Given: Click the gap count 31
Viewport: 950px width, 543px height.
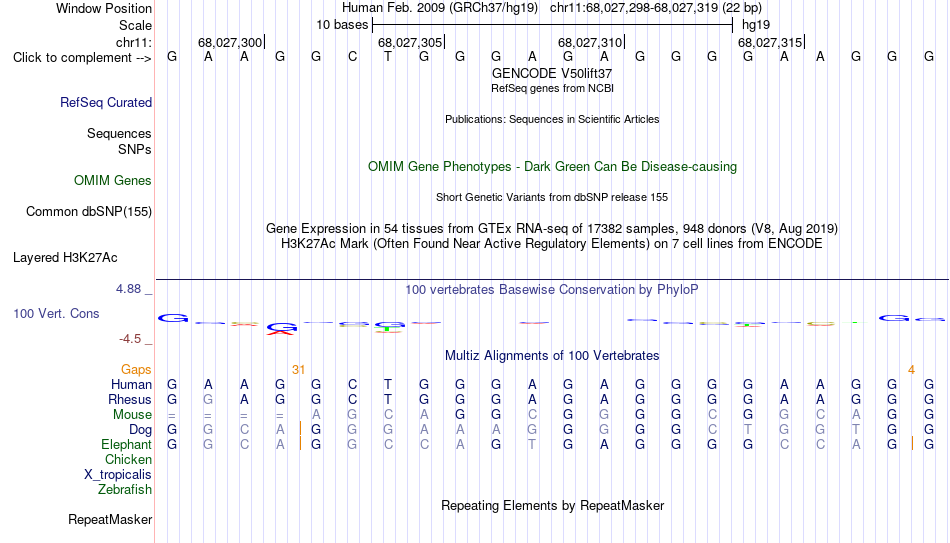Looking at the screenshot, I should [x=298, y=370].
